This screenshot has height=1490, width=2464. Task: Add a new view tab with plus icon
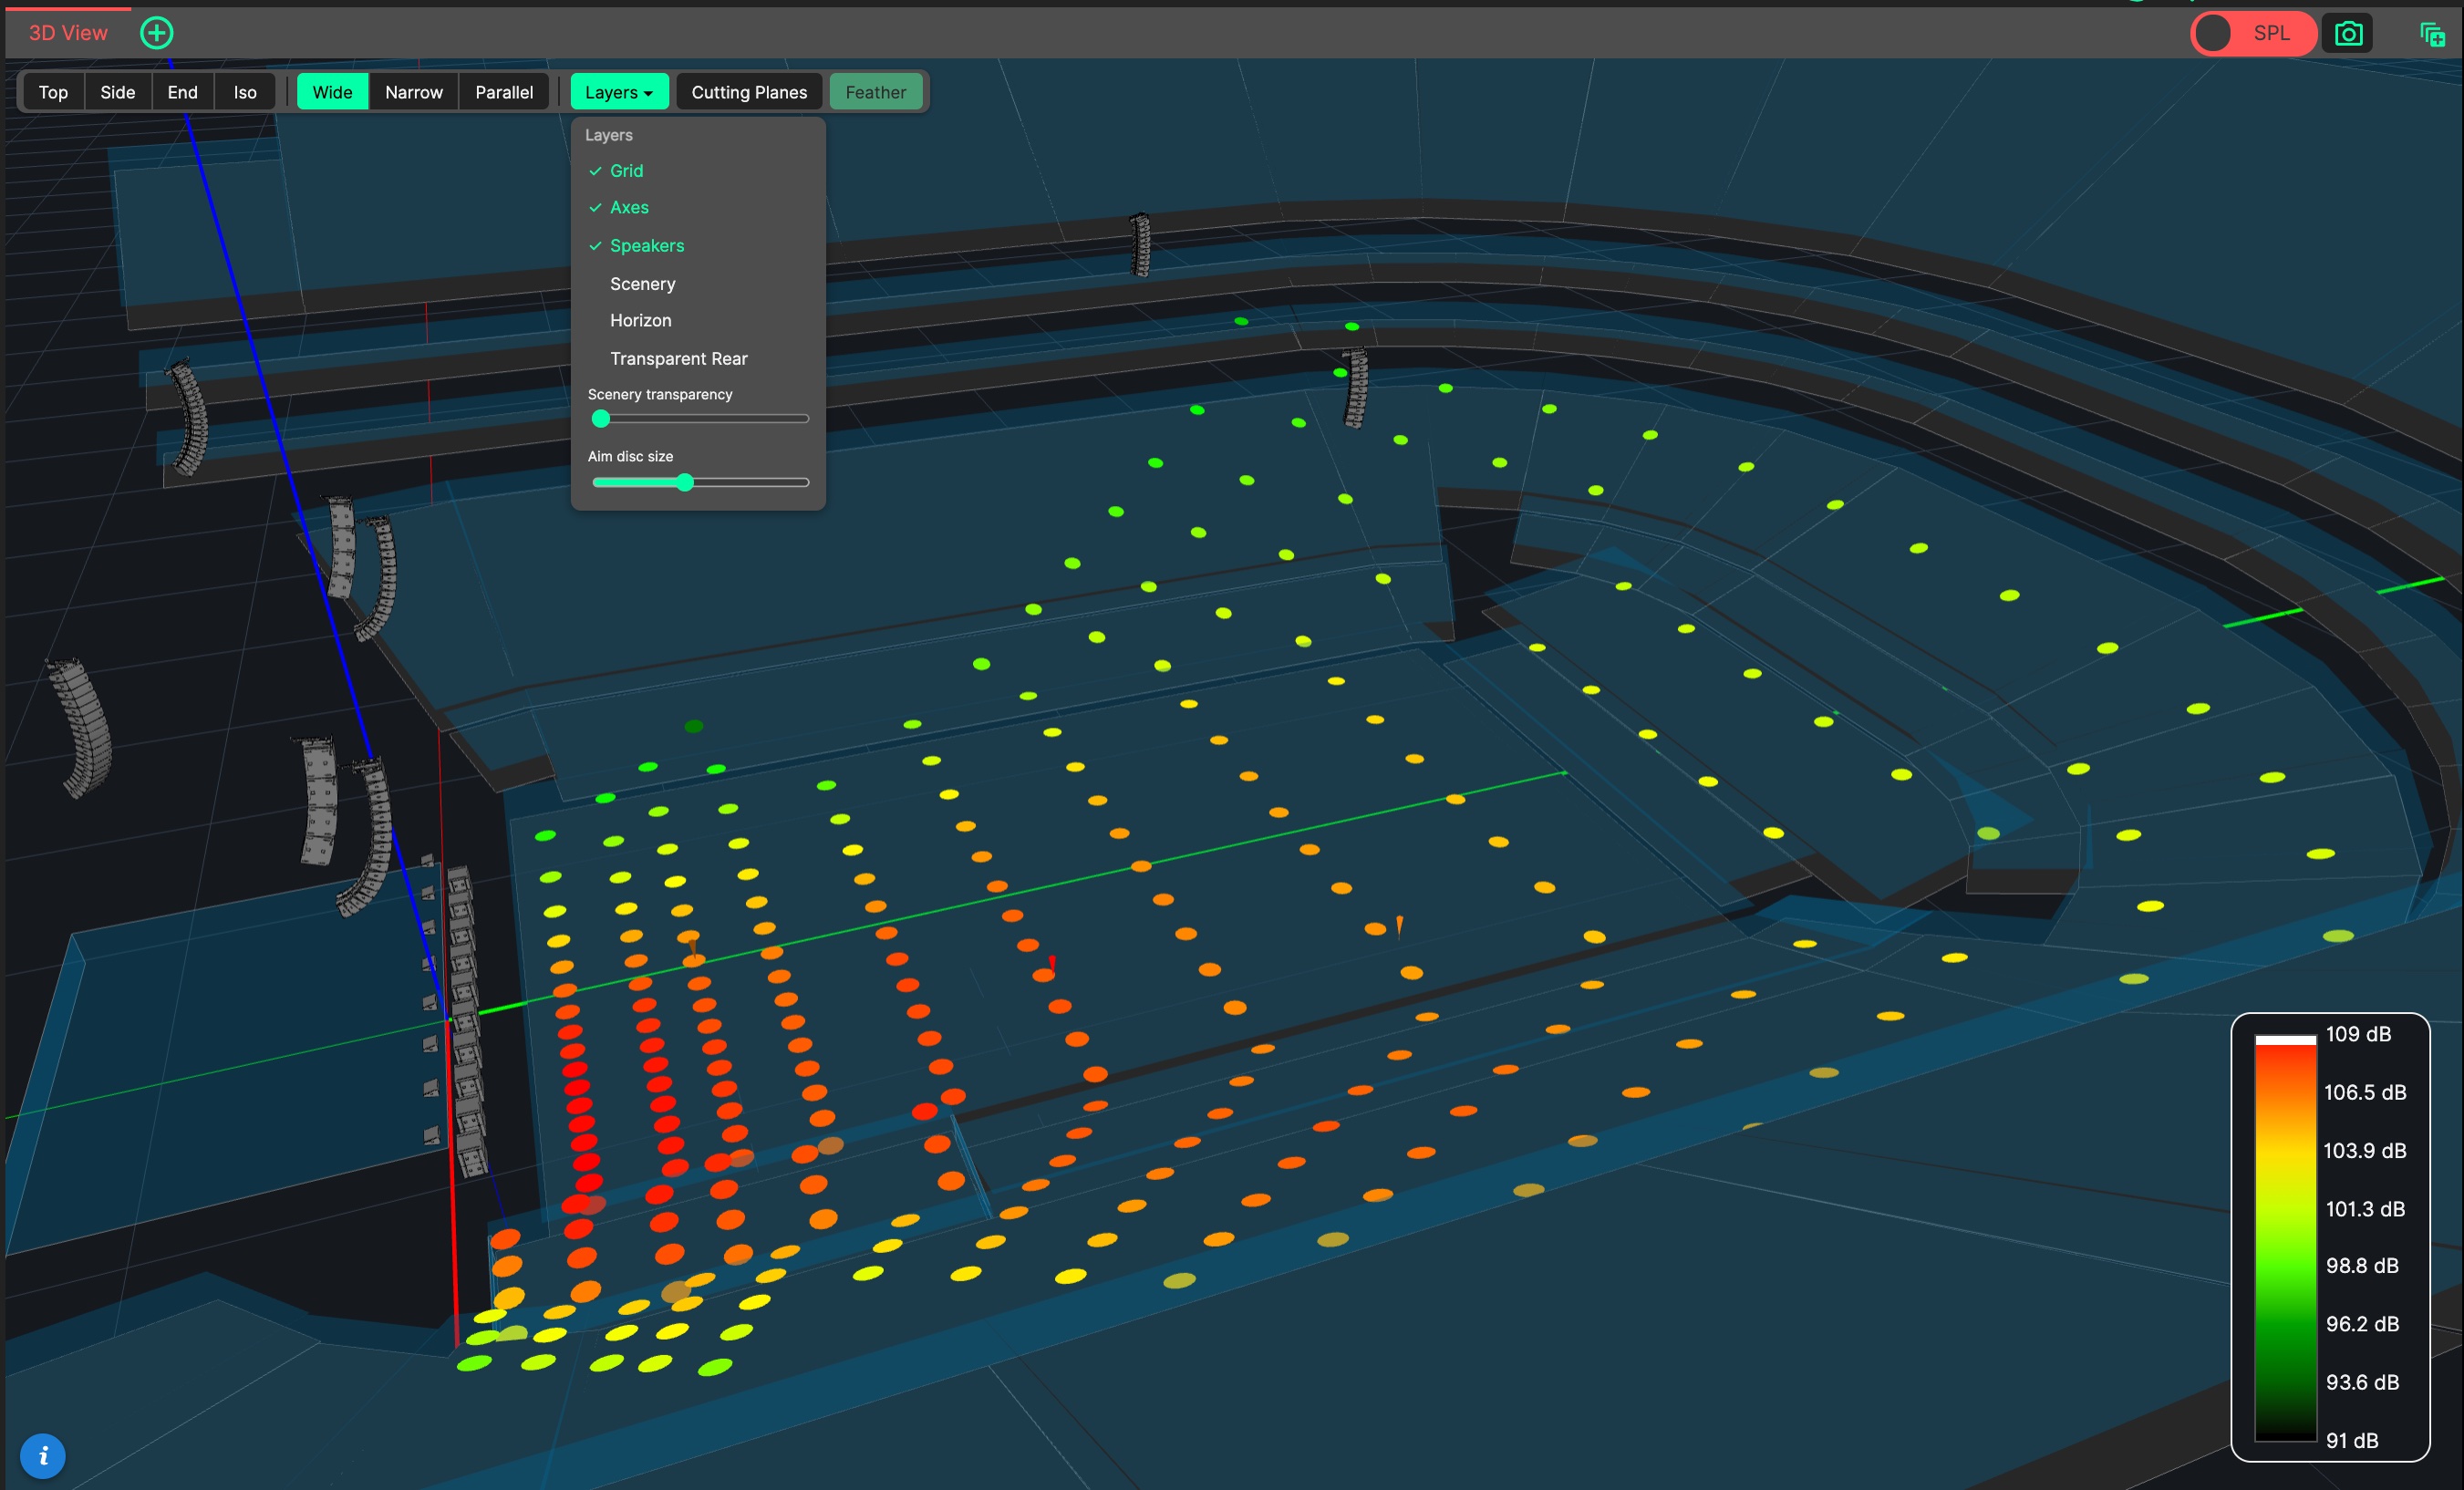coord(156,33)
